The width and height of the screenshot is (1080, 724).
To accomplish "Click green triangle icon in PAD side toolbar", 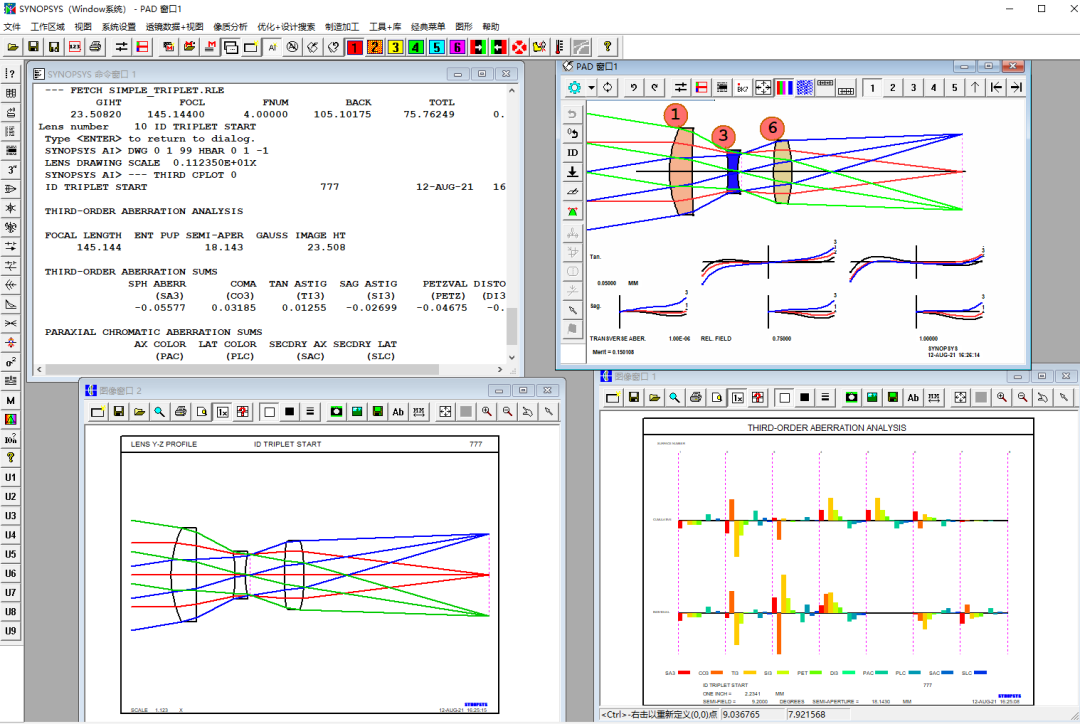I will (x=572, y=211).
